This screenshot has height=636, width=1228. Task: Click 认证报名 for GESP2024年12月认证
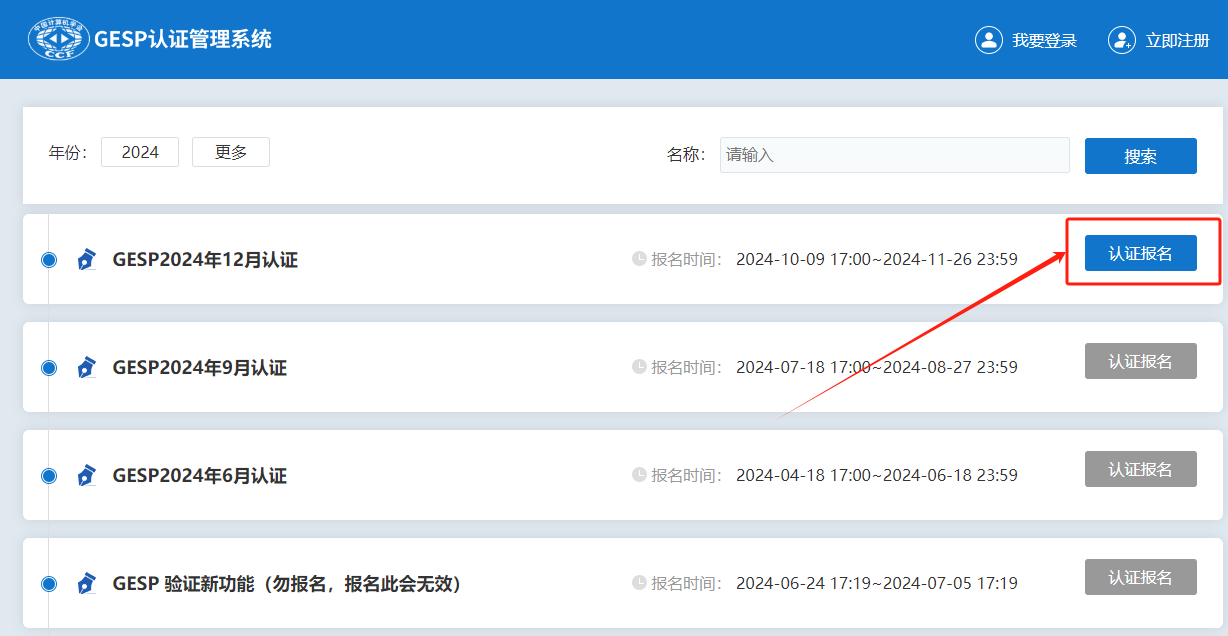coord(1141,253)
